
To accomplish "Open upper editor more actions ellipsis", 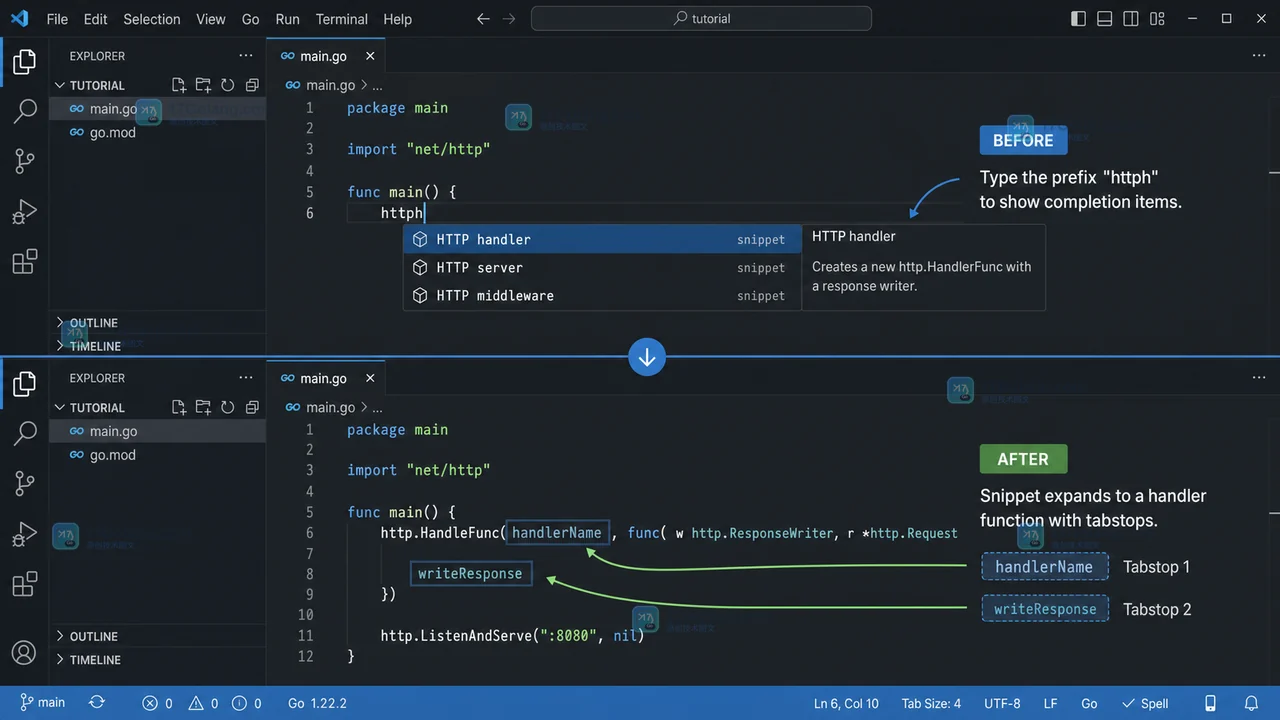I will (1259, 56).
